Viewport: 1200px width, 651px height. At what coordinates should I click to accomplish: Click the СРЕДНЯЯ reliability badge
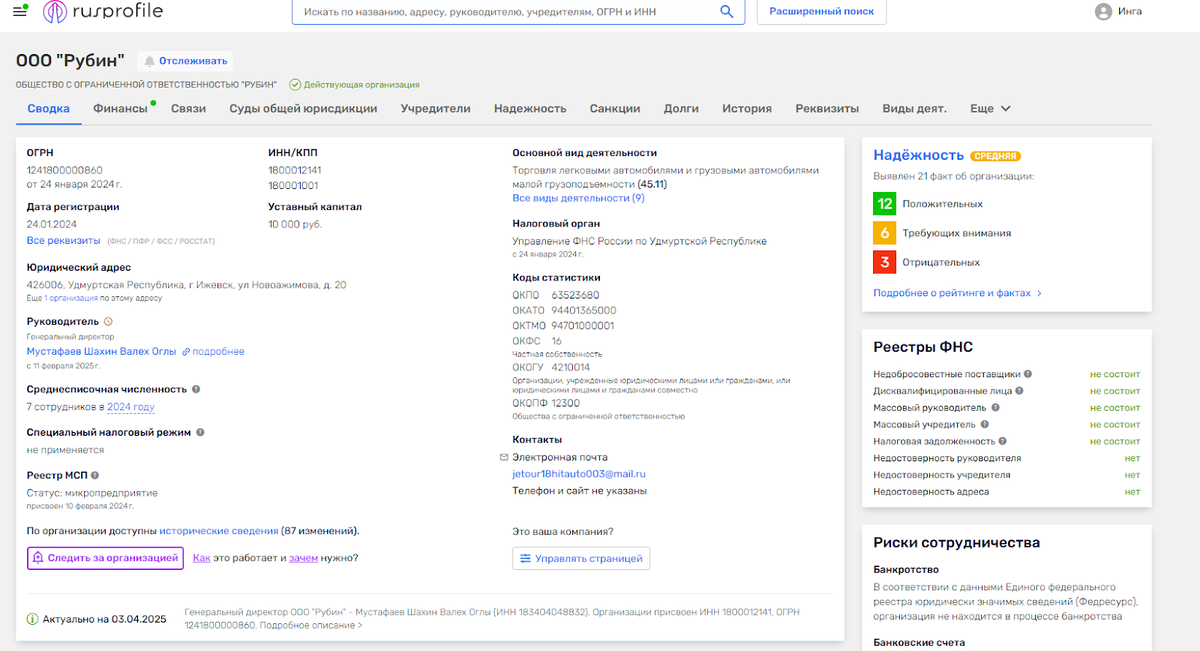995,157
